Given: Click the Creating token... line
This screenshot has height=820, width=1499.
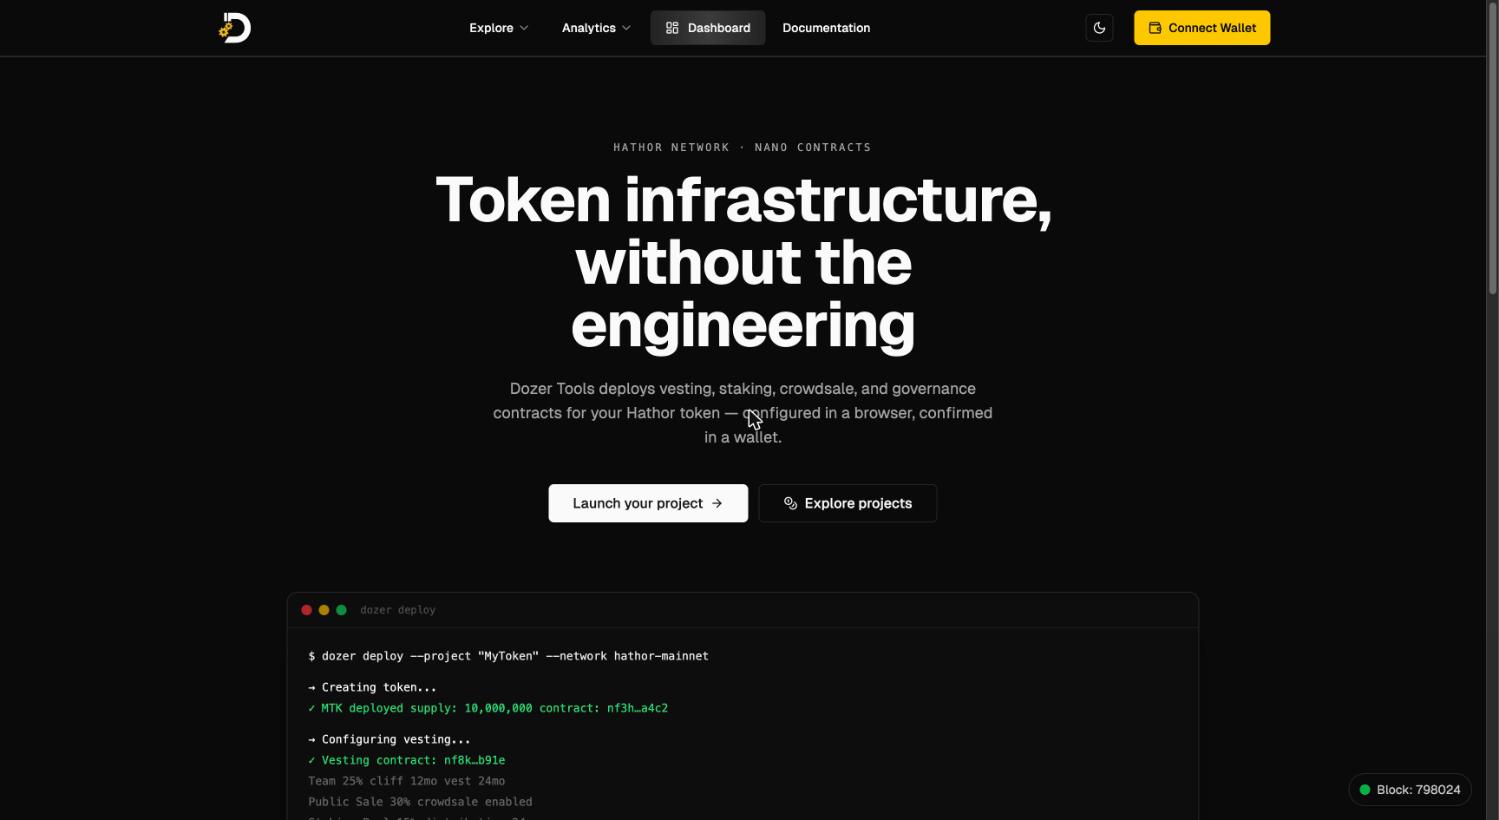Looking at the screenshot, I should 372,687.
